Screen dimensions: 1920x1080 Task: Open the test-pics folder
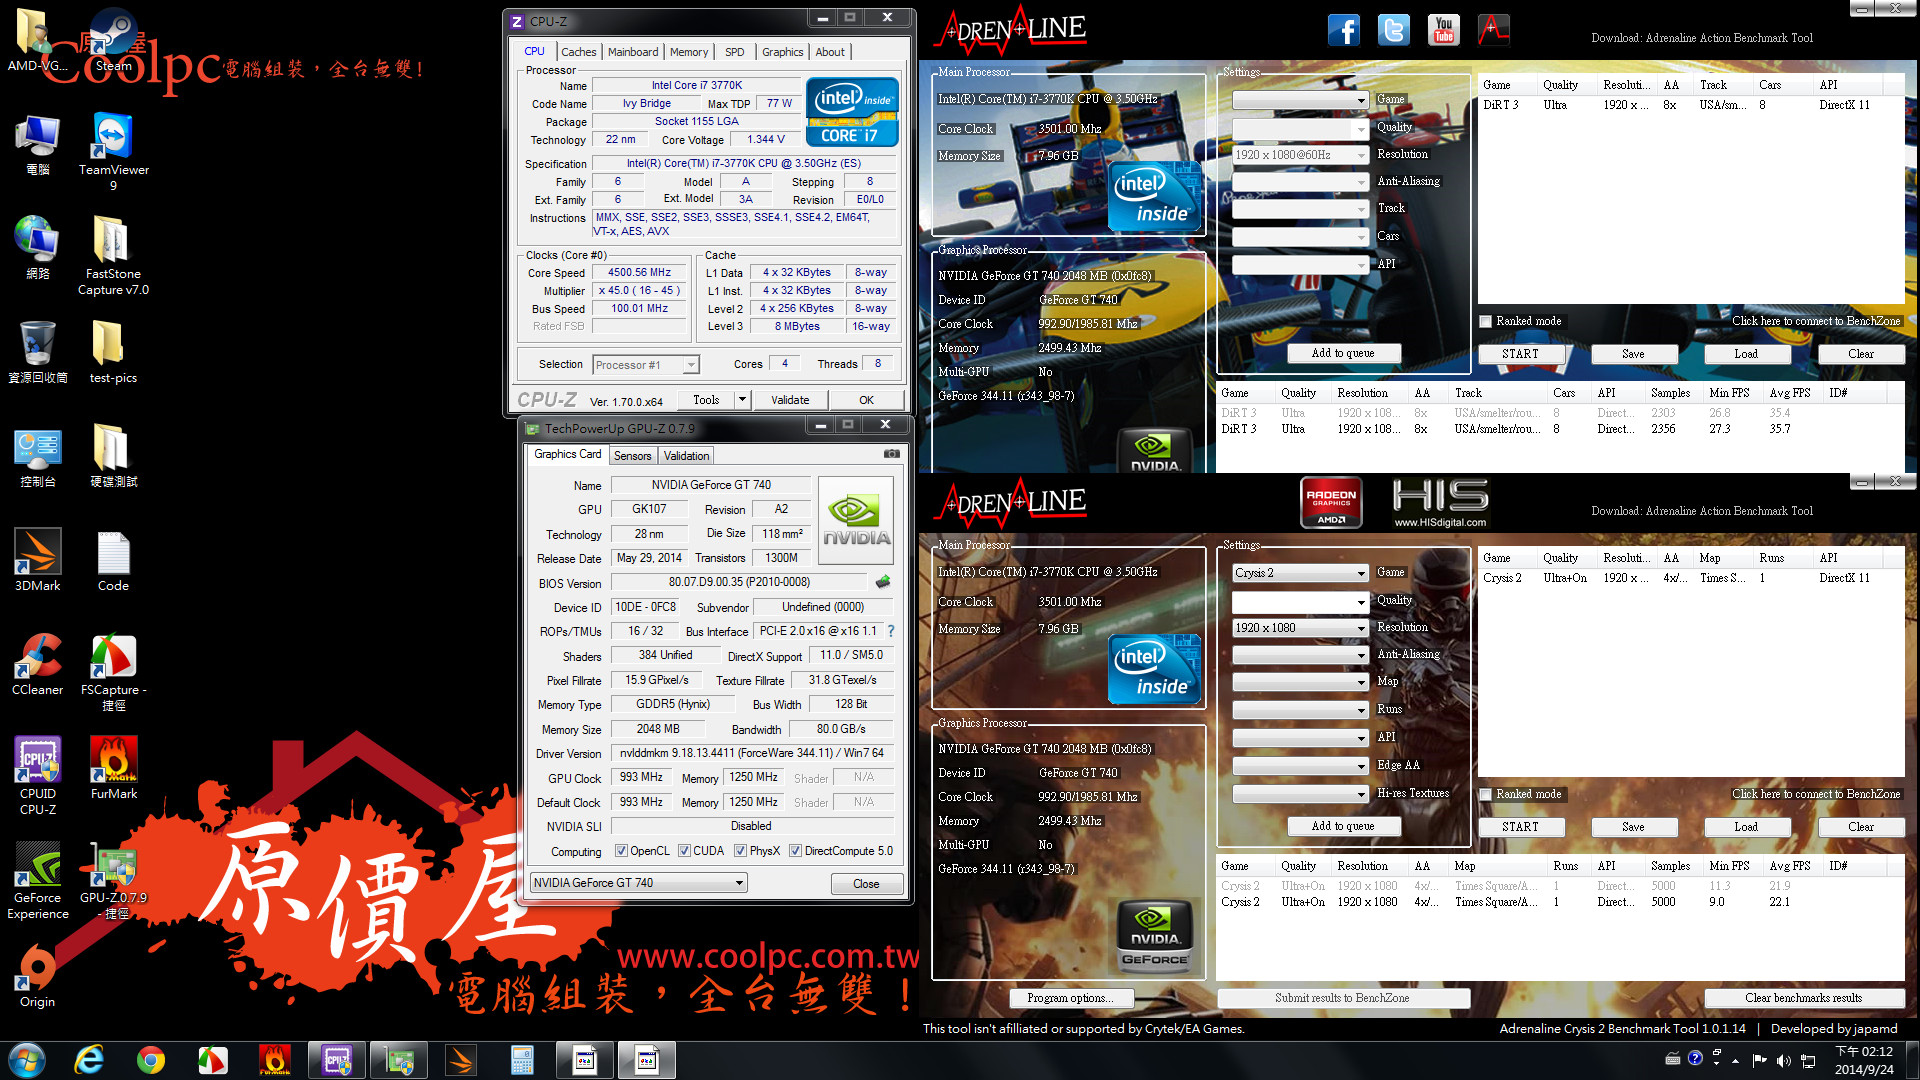[x=113, y=352]
